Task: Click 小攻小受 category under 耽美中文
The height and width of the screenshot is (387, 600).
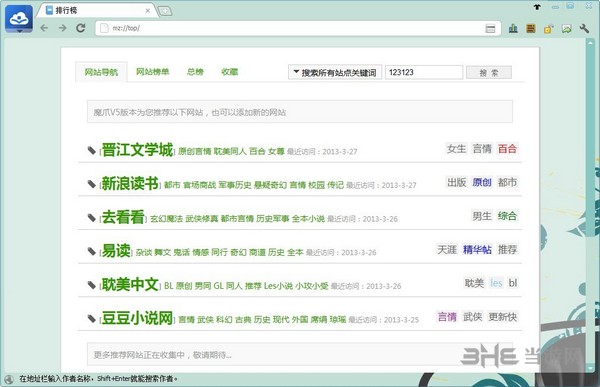Action: [312, 286]
